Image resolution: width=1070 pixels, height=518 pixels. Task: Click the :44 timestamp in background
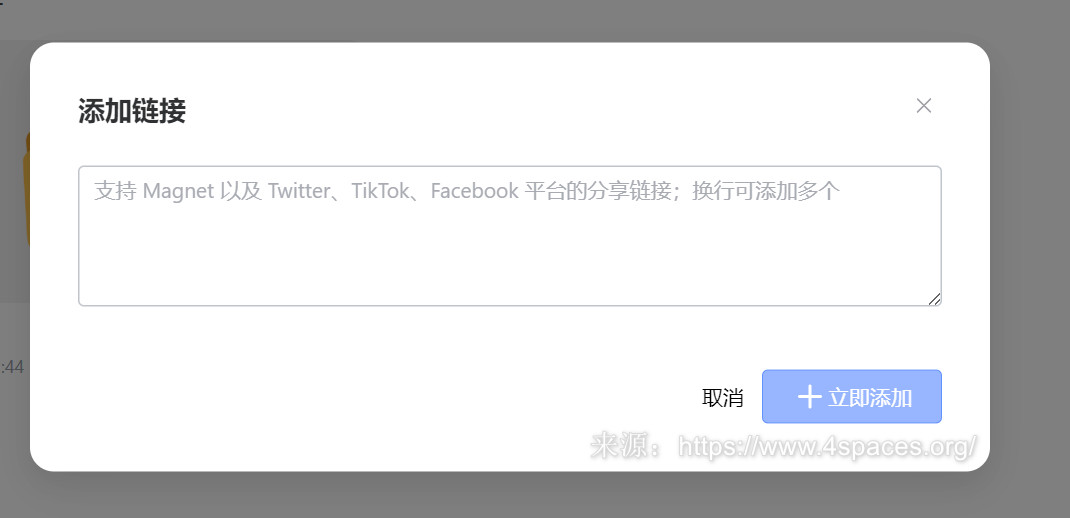point(12,367)
